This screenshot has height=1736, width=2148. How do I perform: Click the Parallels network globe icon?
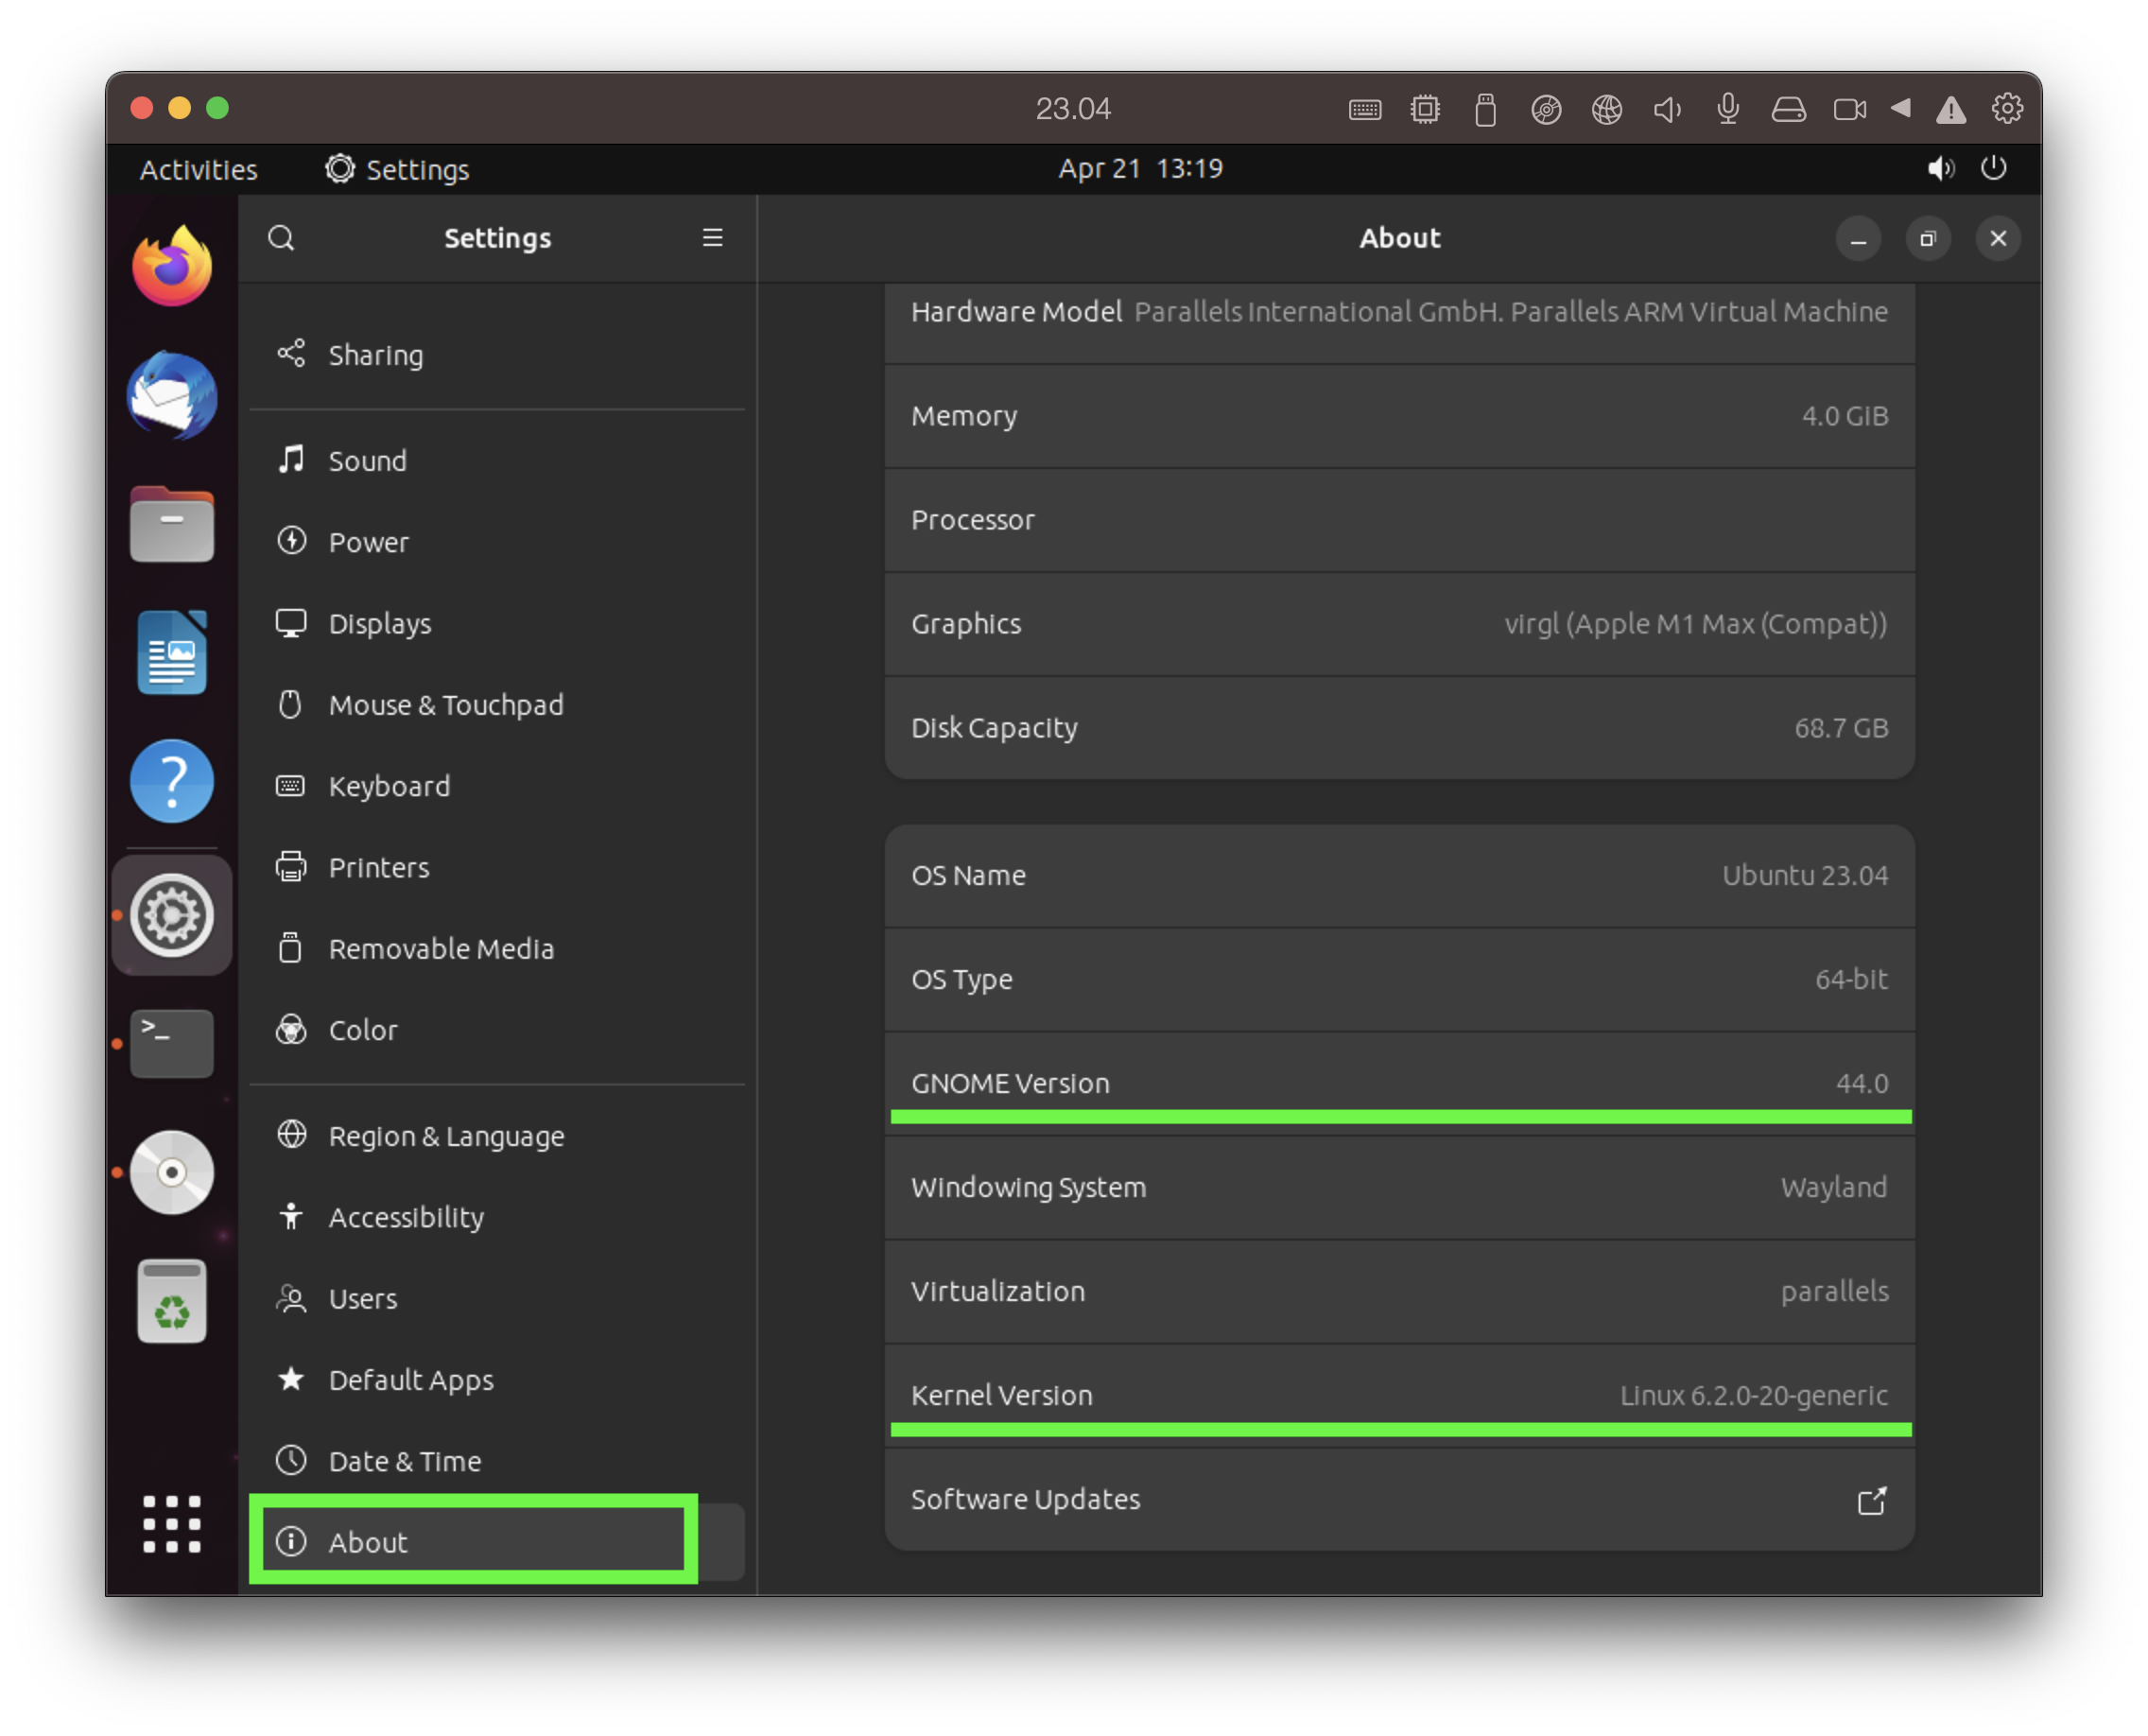click(x=1607, y=109)
